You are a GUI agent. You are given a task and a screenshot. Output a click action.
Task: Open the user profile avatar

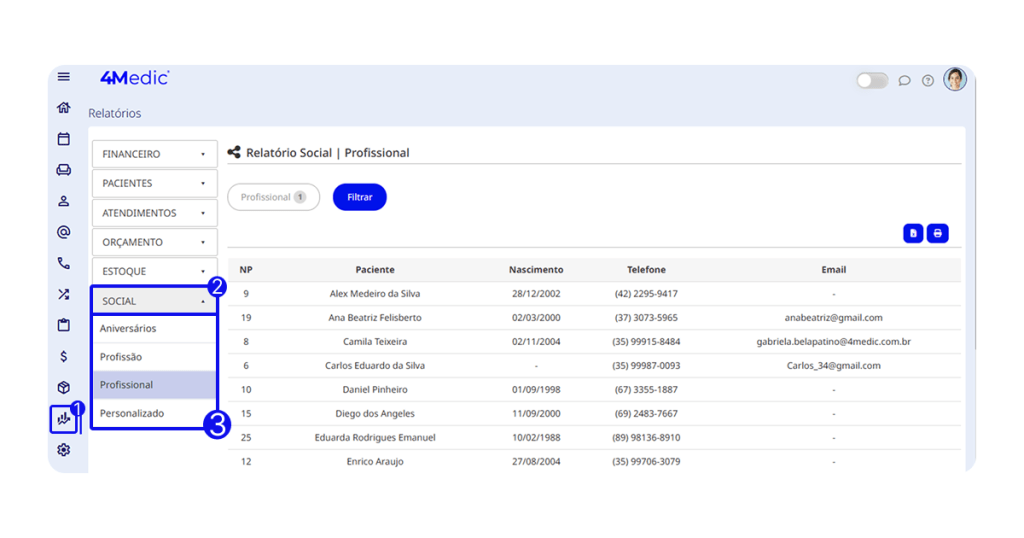pyautogui.click(x=955, y=80)
